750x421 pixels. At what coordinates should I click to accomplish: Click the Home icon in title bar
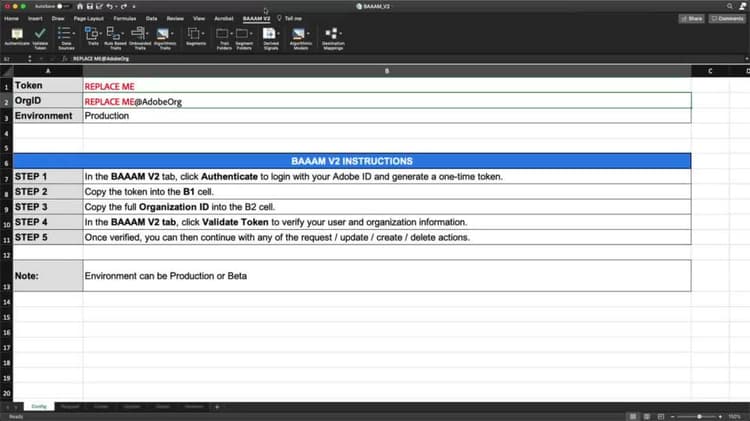(x=80, y=6)
